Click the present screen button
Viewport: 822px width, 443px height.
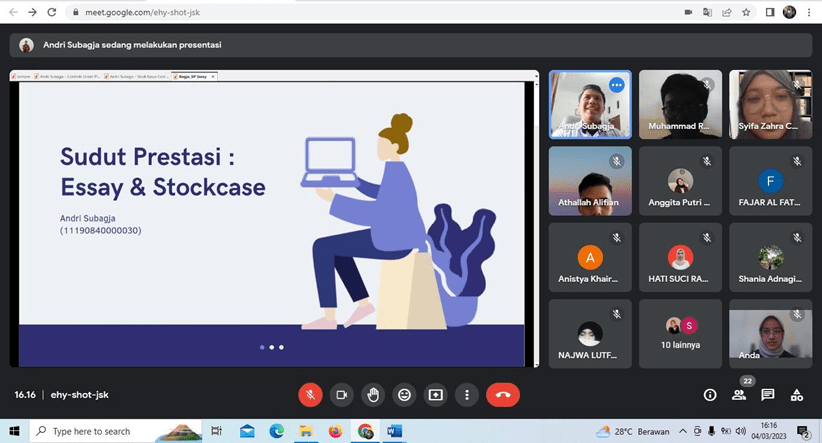point(435,395)
